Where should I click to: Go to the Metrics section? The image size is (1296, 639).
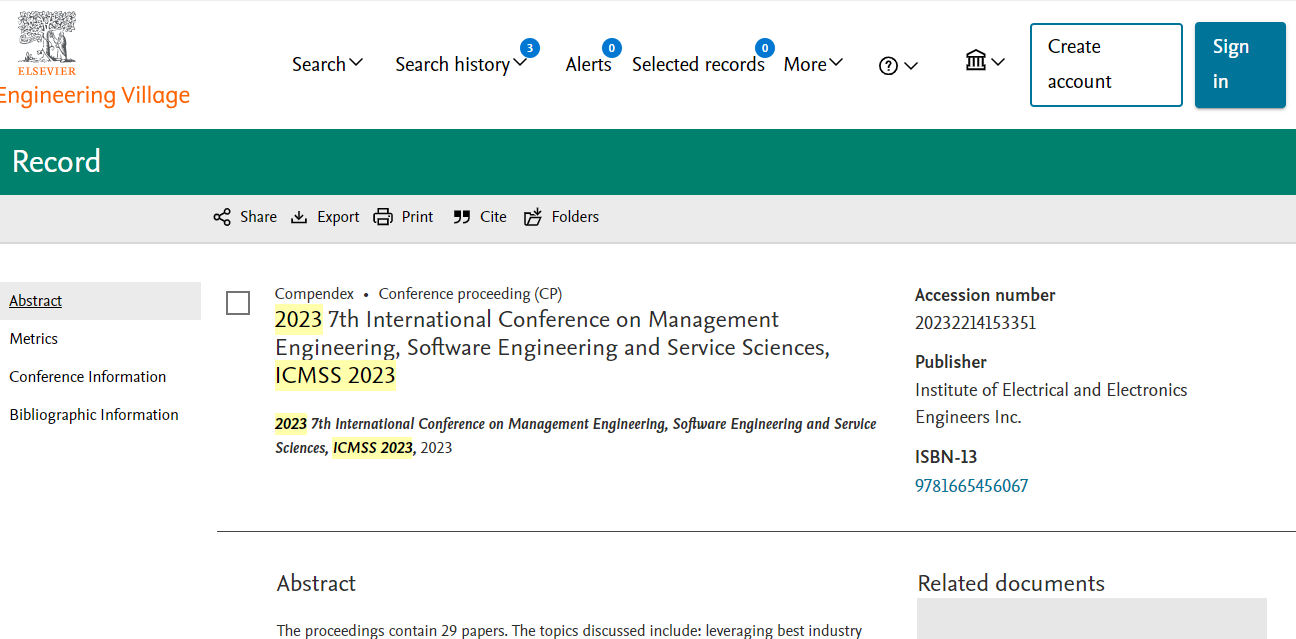coord(34,339)
